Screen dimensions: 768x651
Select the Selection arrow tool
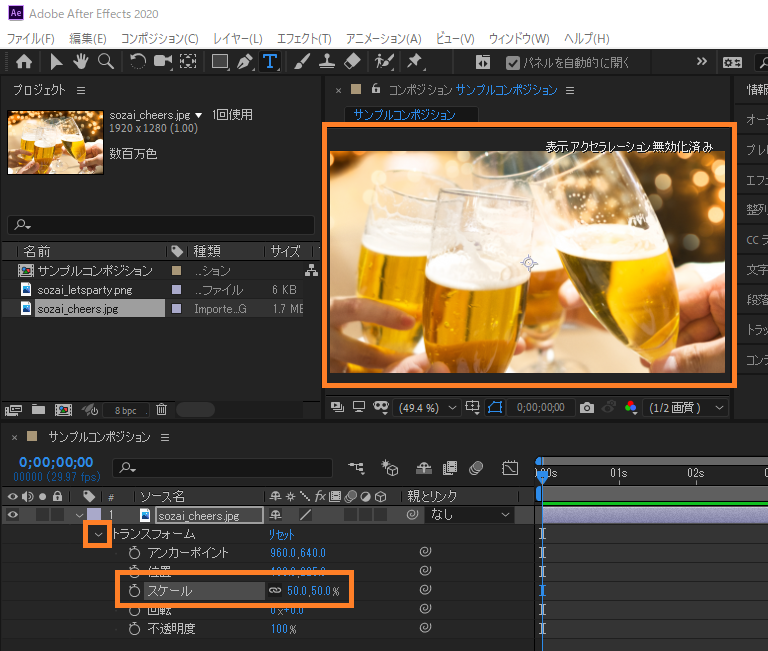click(56, 62)
